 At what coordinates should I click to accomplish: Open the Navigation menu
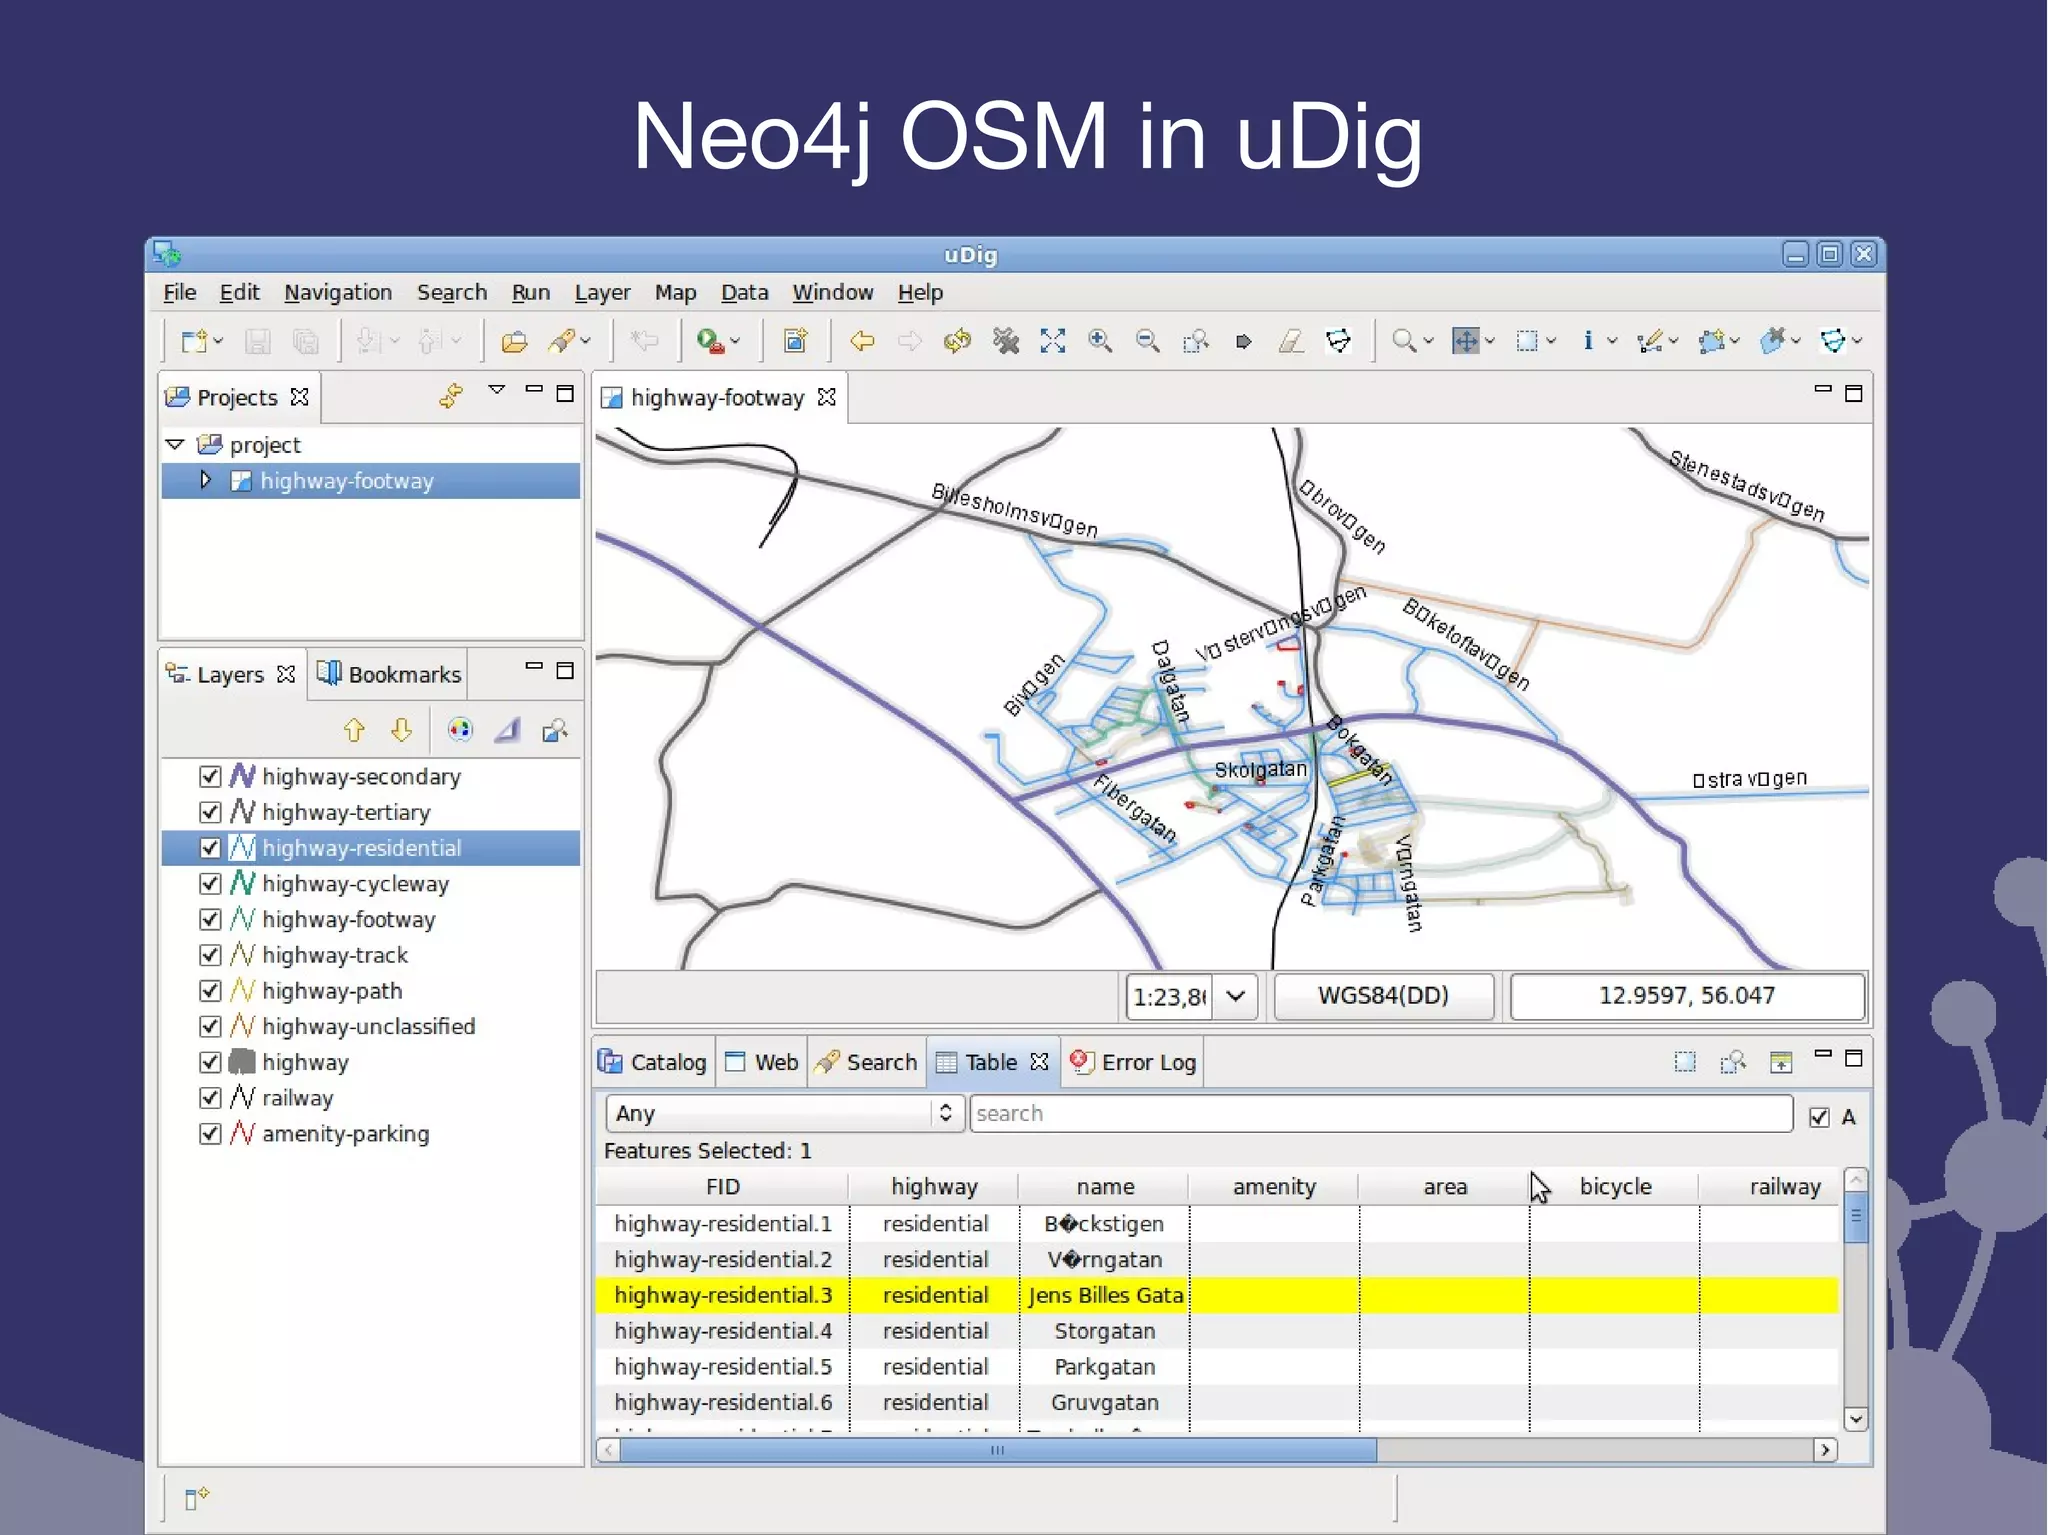pyautogui.click(x=338, y=293)
